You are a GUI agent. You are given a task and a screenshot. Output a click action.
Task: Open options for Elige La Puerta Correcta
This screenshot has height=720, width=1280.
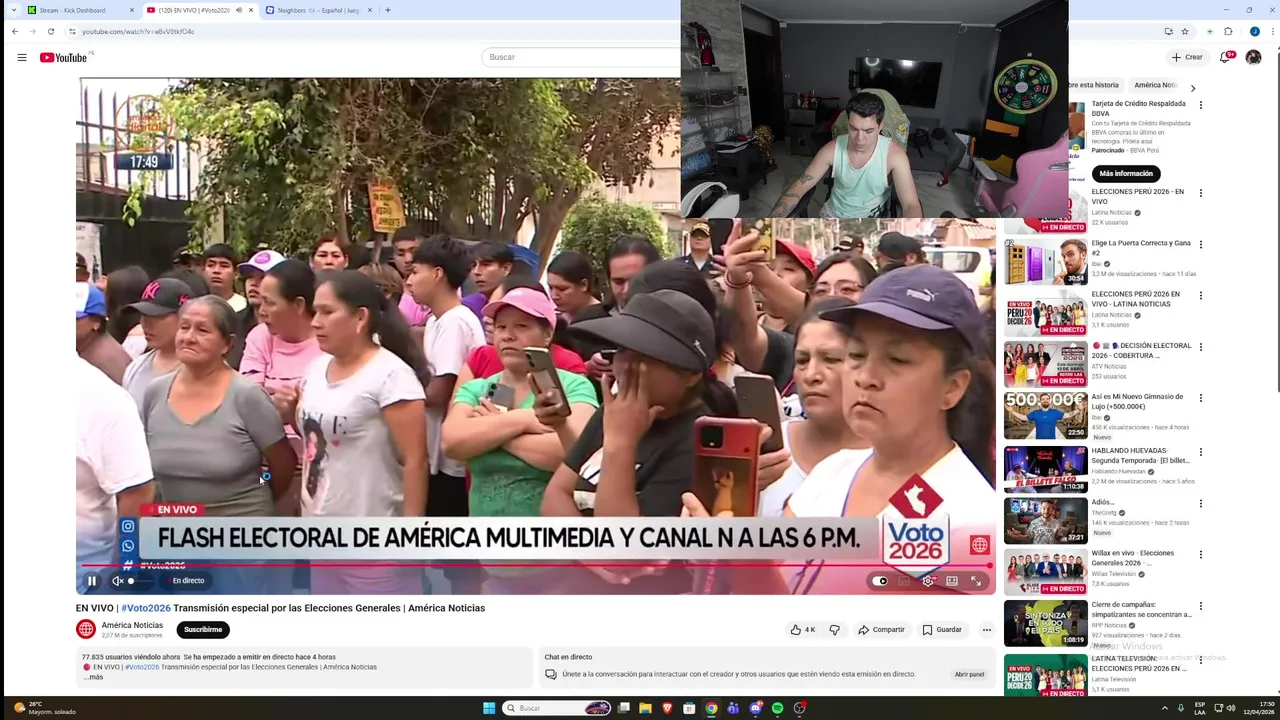pos(1201,244)
